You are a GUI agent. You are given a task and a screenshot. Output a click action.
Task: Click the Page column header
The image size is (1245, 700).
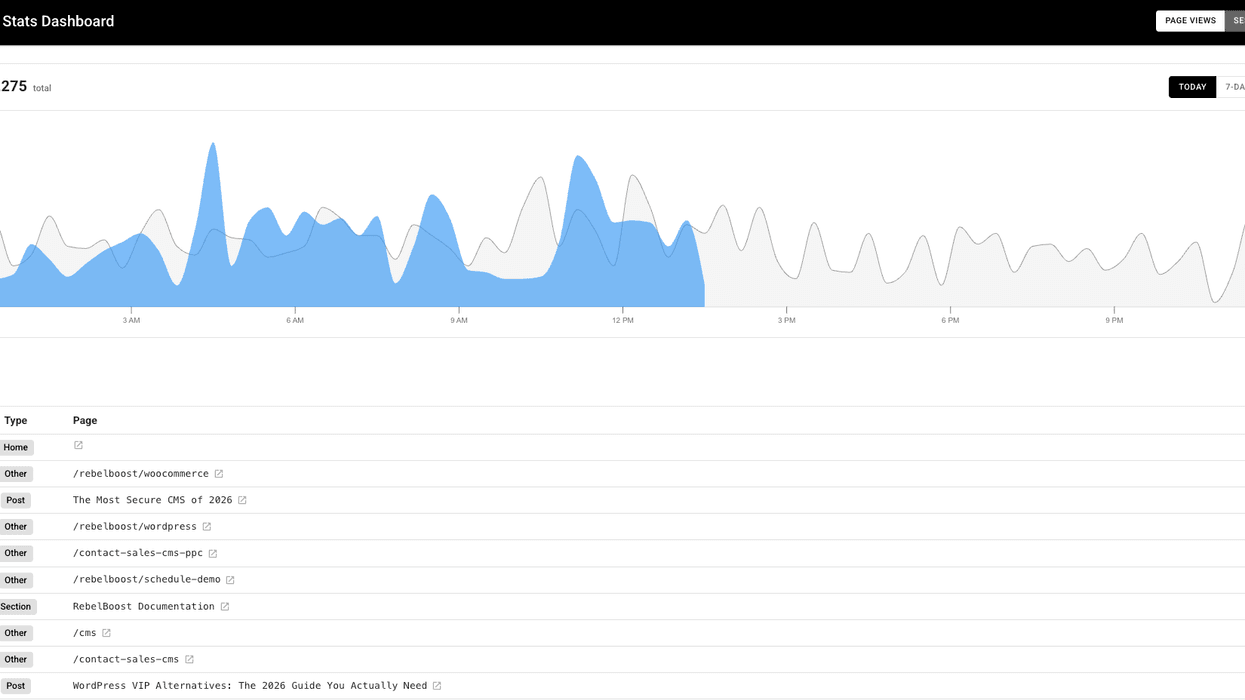pyautogui.click(x=85, y=420)
